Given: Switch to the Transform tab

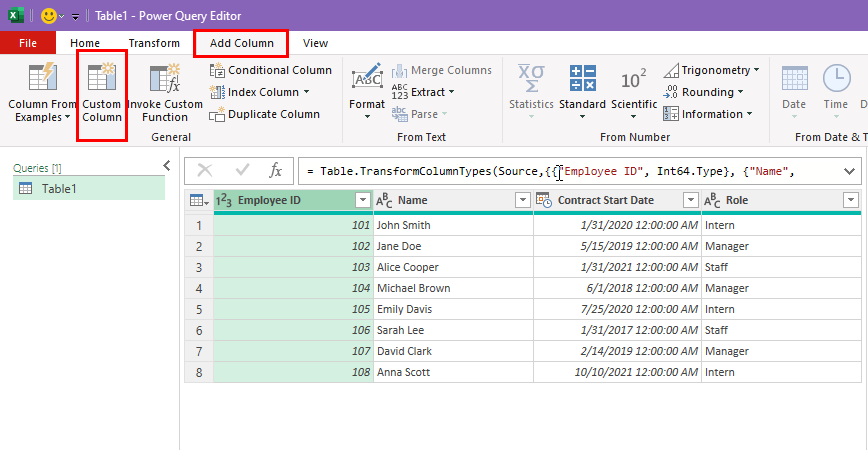Looking at the screenshot, I should click(154, 43).
